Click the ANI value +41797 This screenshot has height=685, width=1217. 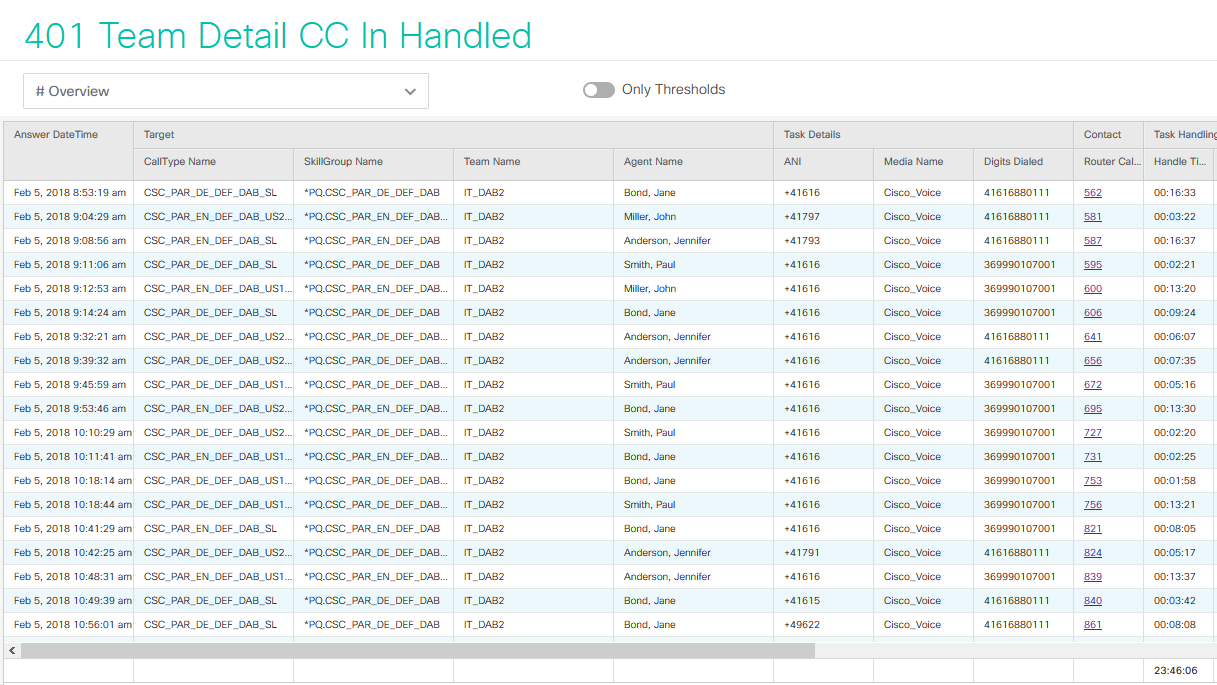pos(802,217)
